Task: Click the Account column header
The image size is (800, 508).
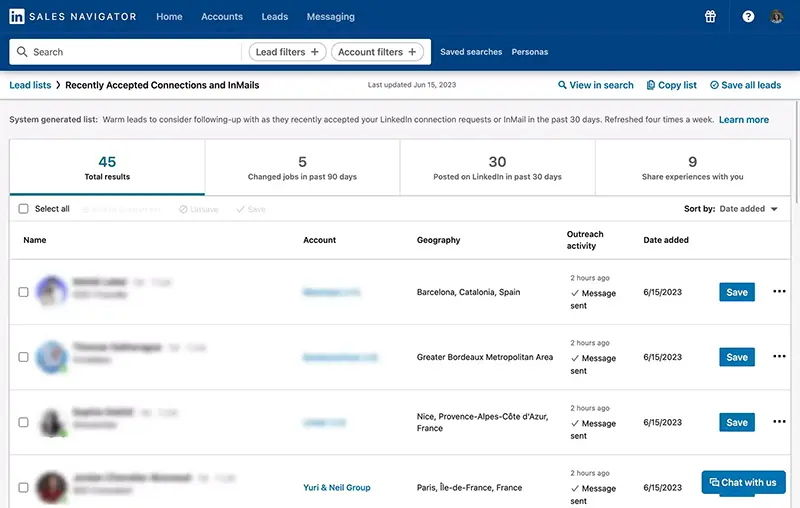Action: click(x=319, y=240)
